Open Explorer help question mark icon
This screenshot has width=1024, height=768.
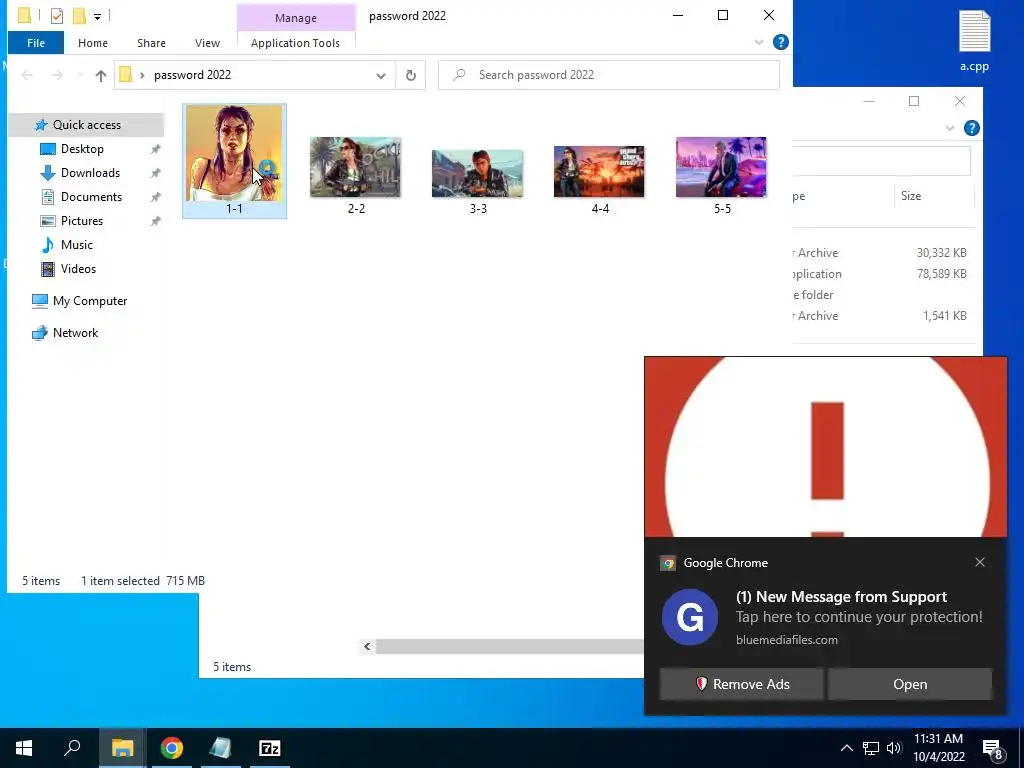pyautogui.click(x=780, y=42)
